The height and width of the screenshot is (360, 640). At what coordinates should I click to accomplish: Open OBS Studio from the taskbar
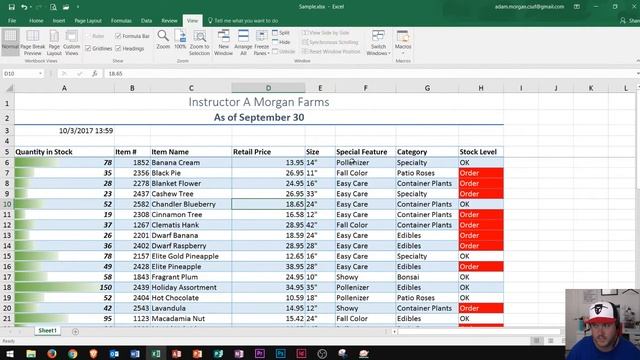tap(322, 353)
